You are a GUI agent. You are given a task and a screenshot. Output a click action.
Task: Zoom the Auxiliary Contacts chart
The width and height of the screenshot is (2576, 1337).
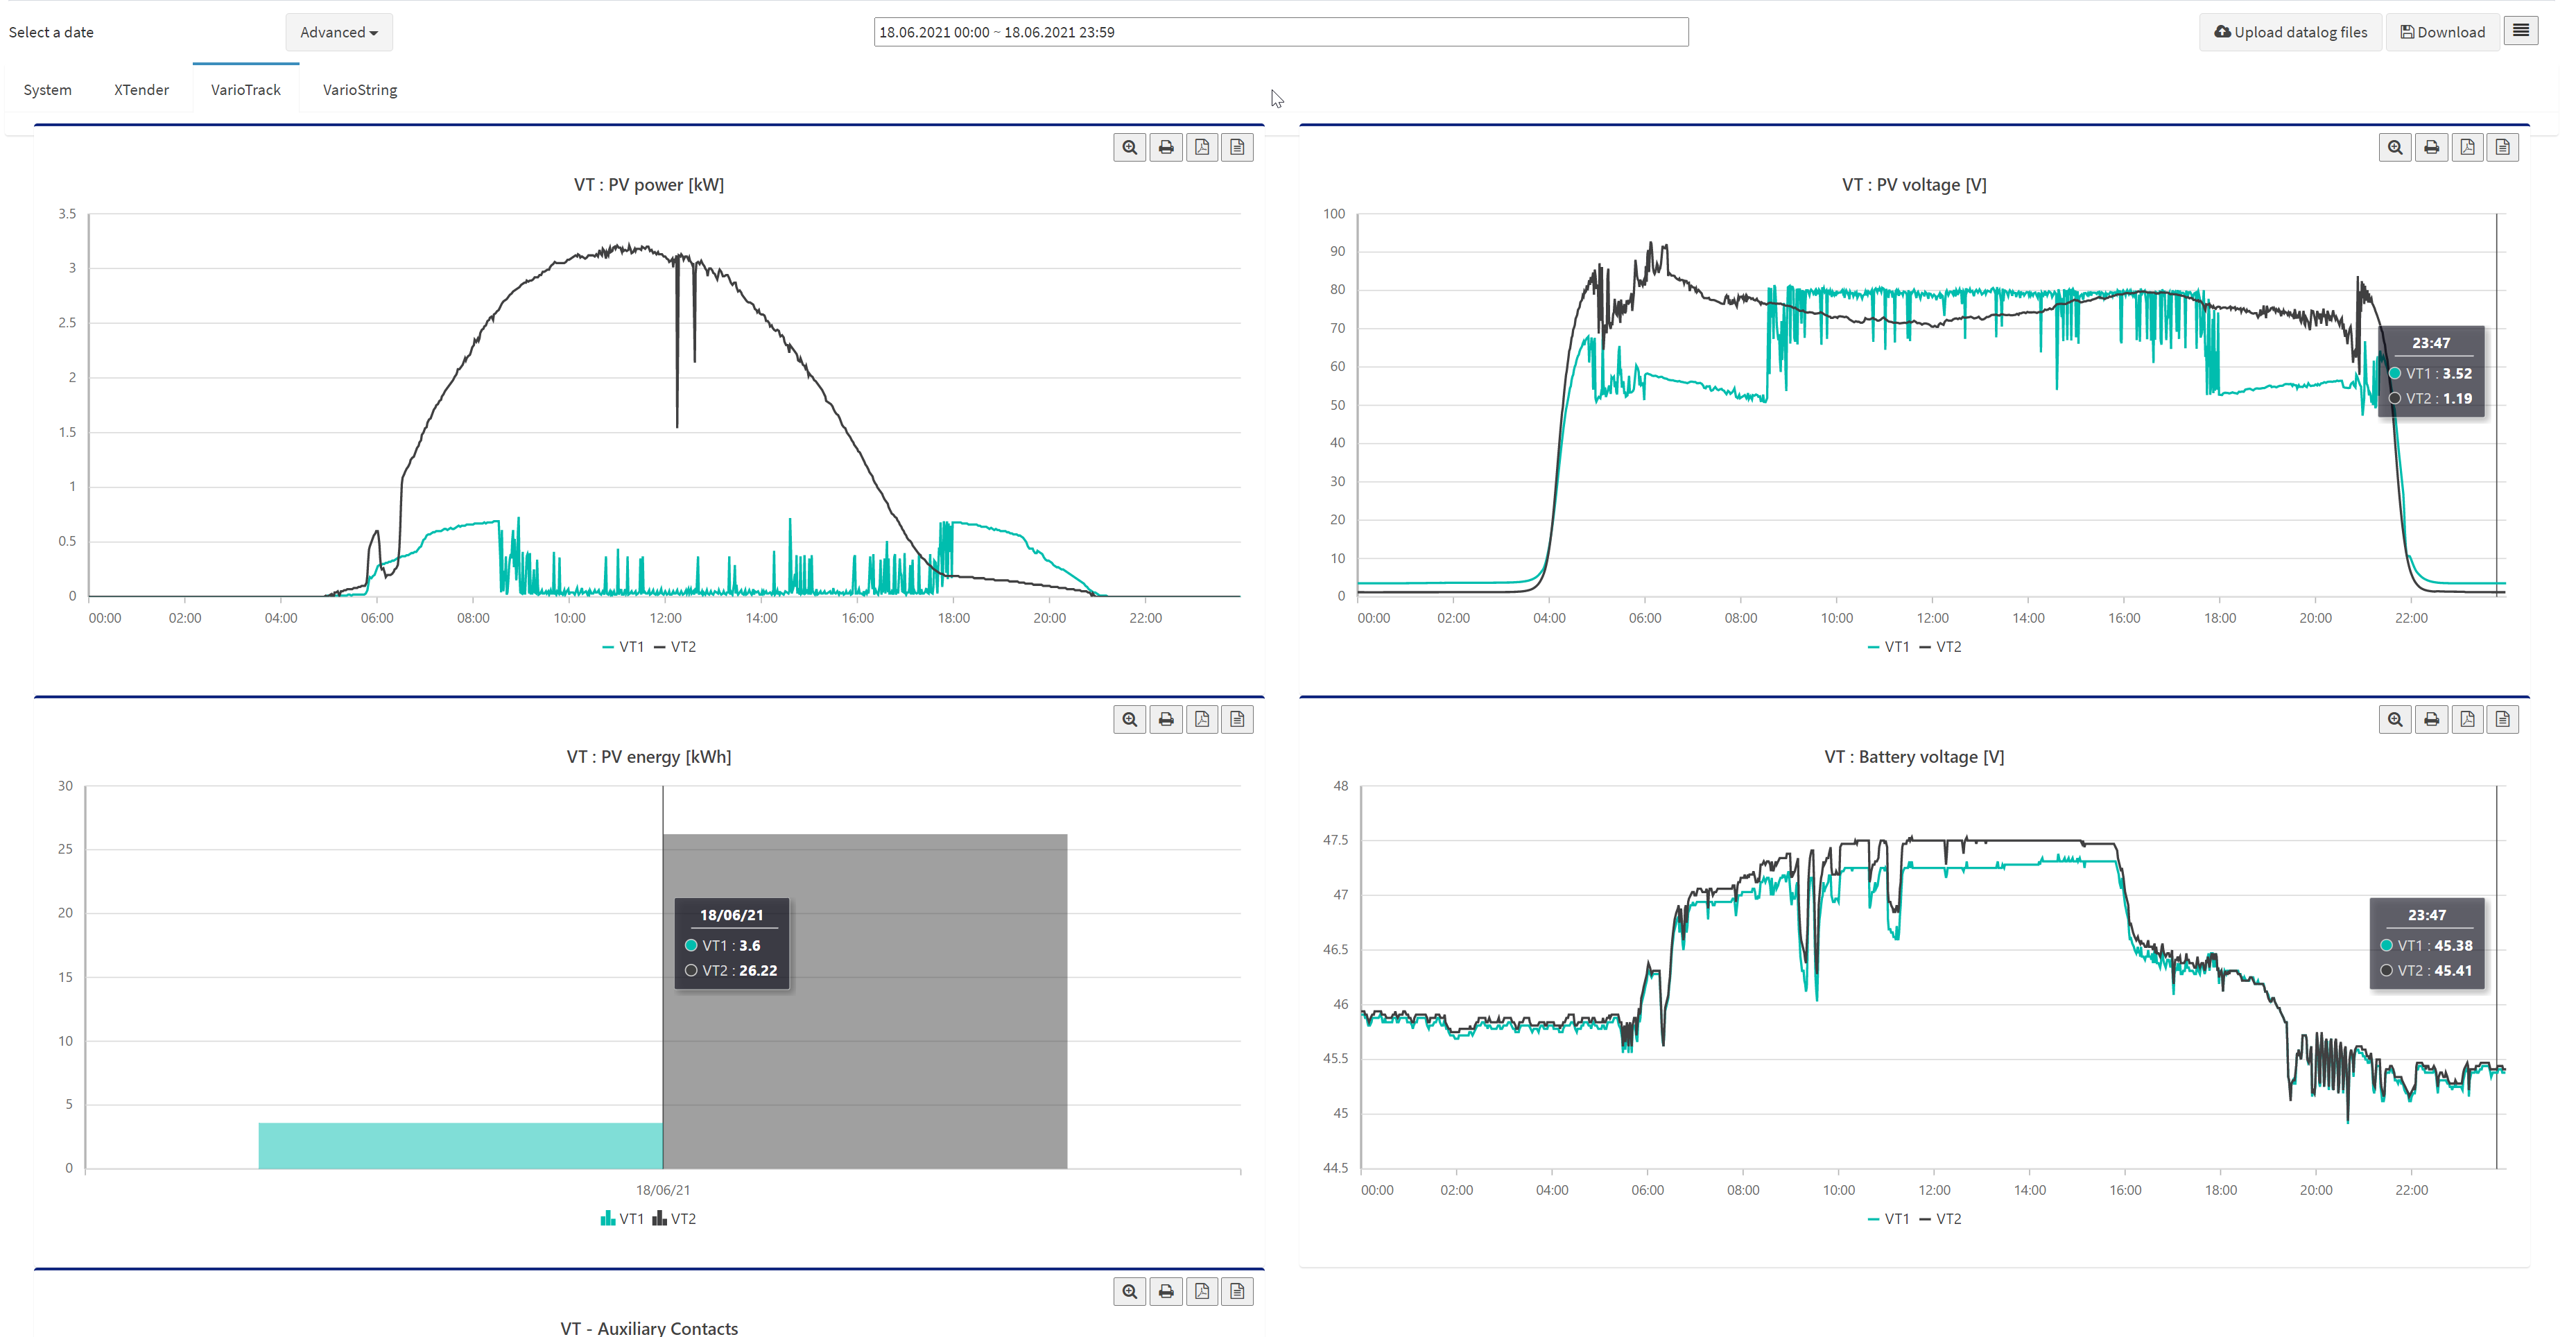click(x=1130, y=1291)
